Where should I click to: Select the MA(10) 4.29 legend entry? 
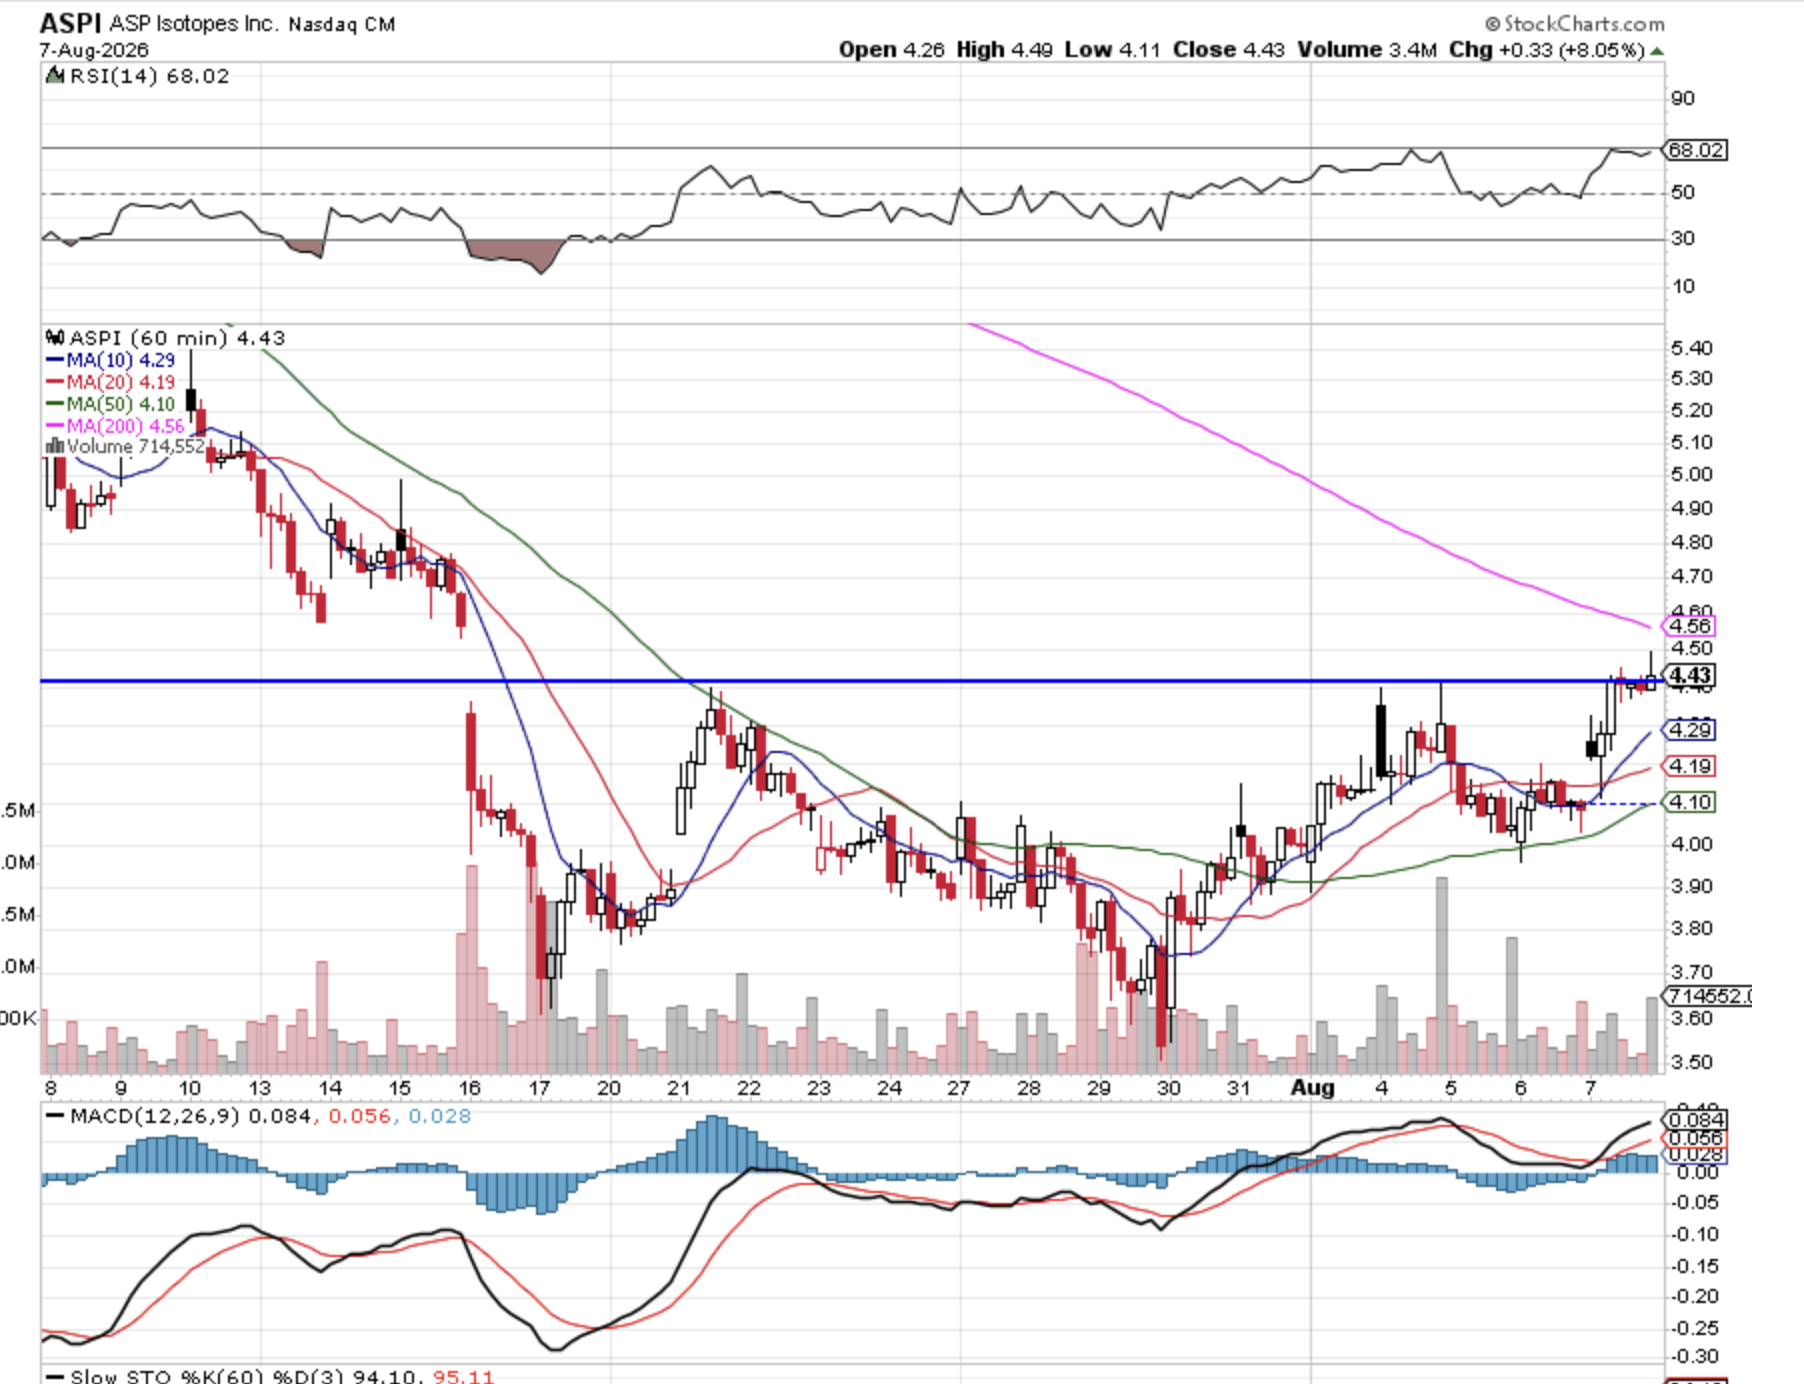coord(111,360)
